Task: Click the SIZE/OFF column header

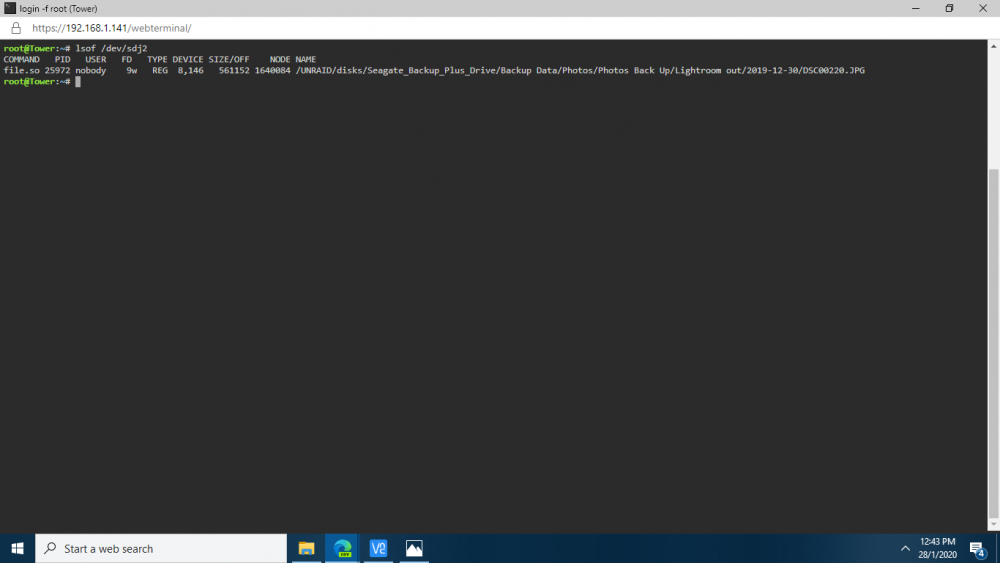Action: 229,59
